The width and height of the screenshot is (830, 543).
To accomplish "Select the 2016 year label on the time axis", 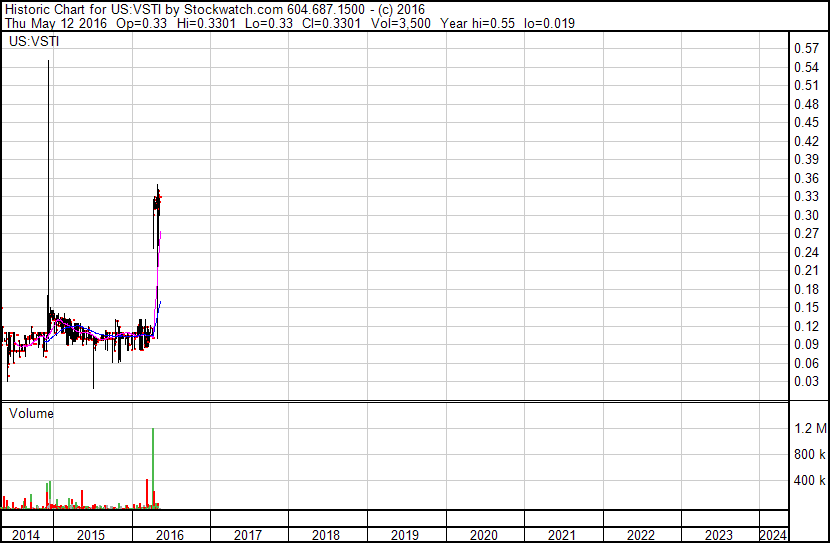I will point(169,535).
